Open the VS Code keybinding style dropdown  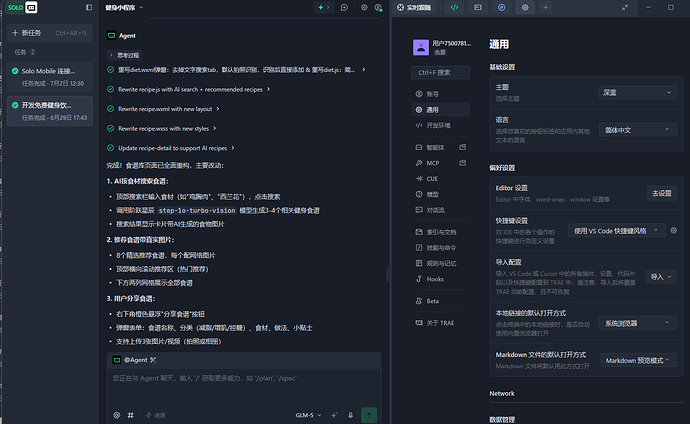pyautogui.click(x=617, y=231)
